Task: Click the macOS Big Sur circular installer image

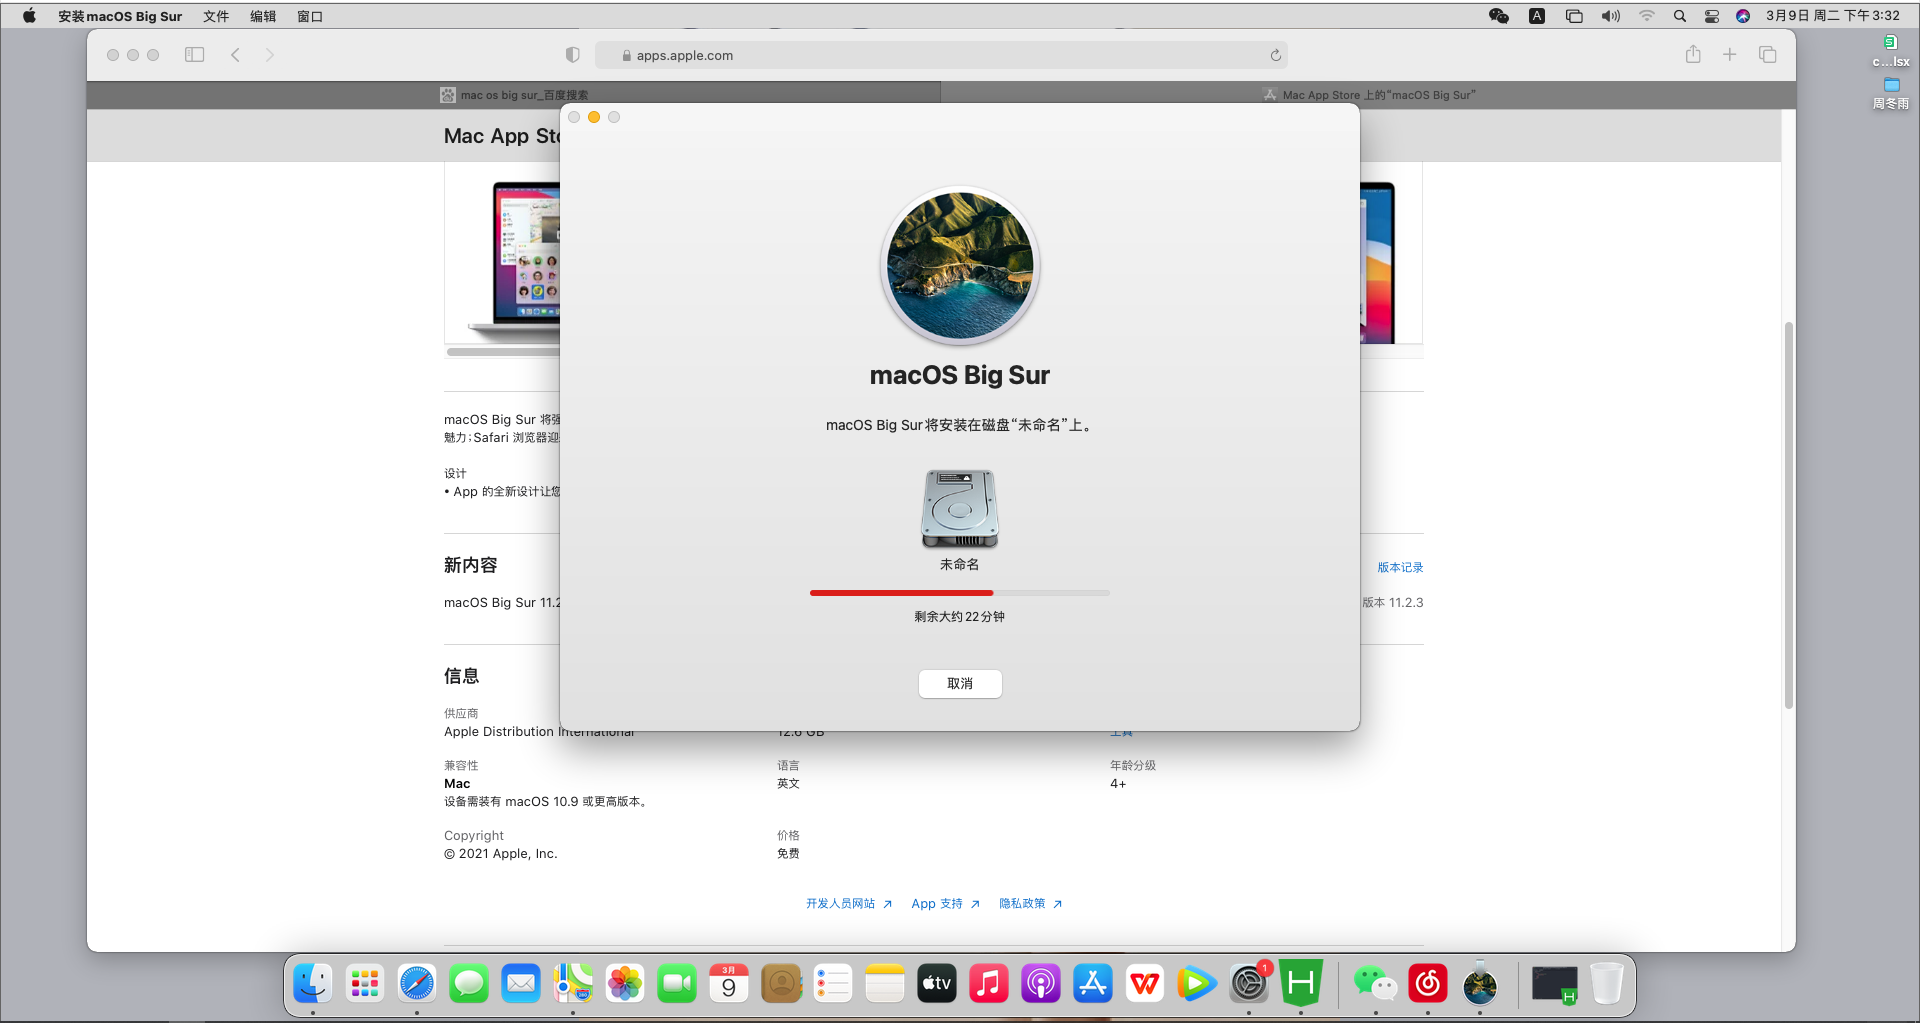Action: [x=960, y=266]
